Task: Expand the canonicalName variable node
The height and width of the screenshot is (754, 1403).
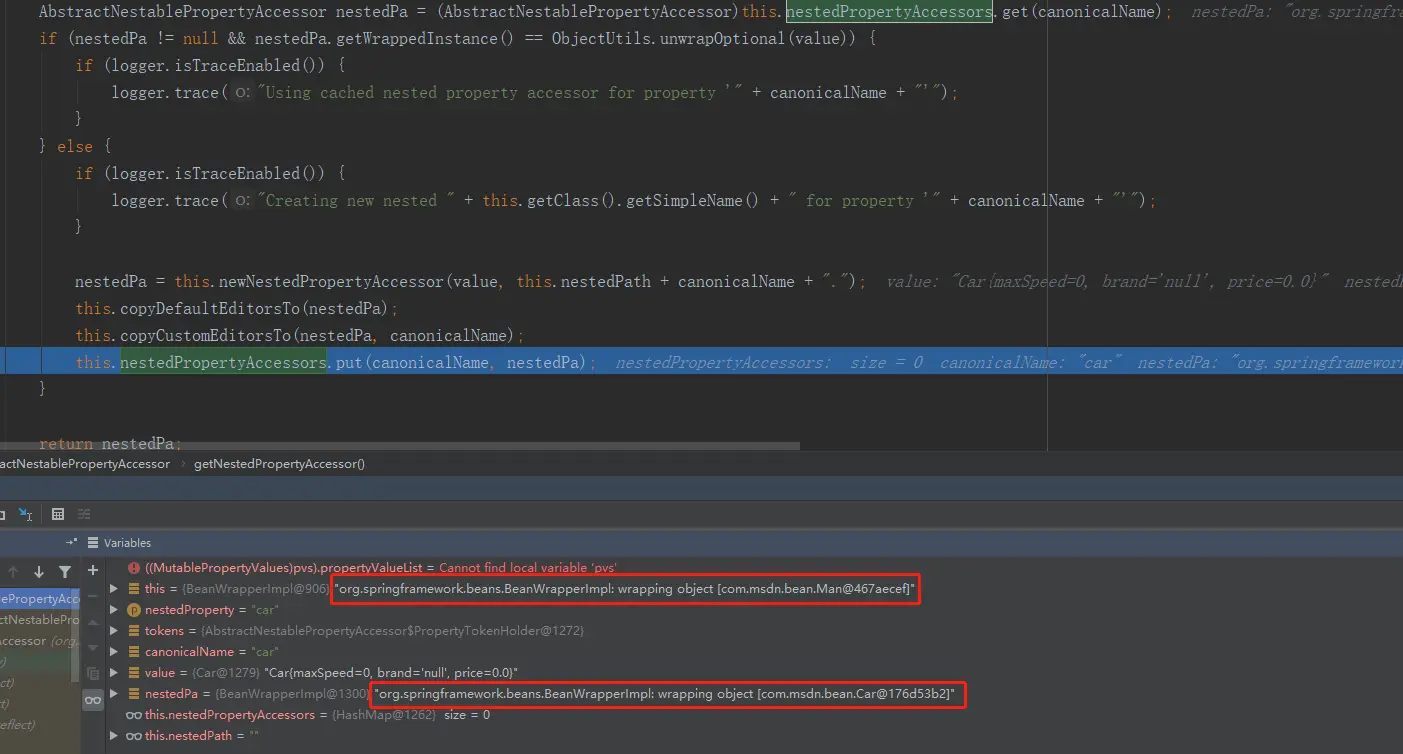Action: click(114, 652)
